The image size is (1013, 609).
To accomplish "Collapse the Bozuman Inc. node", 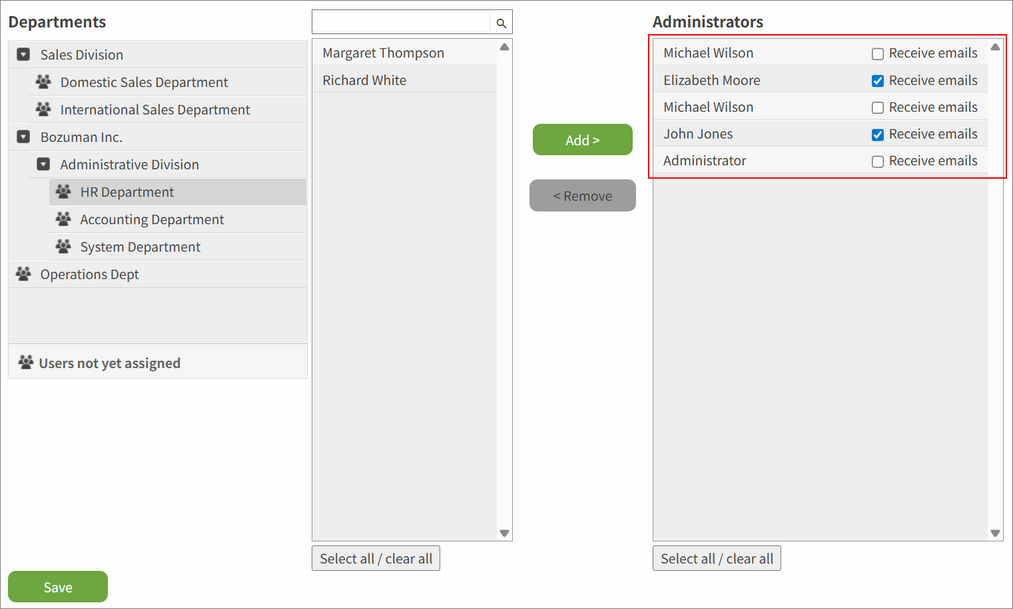I will [x=22, y=137].
